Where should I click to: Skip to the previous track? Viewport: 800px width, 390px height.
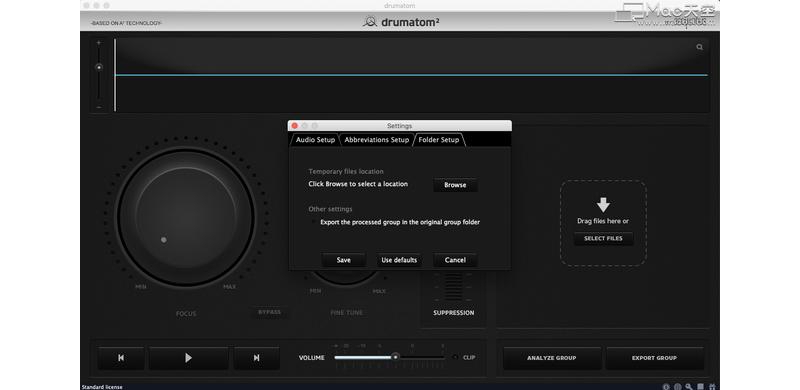click(x=121, y=358)
